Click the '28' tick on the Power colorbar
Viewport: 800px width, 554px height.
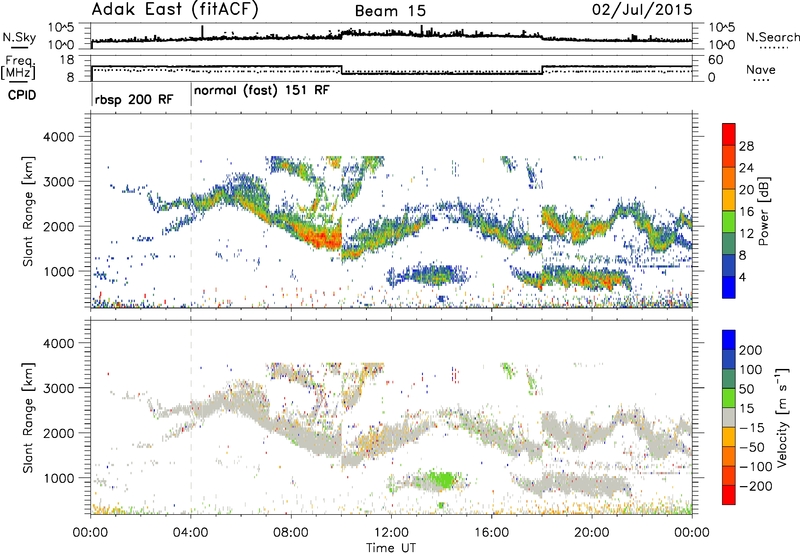746,146
